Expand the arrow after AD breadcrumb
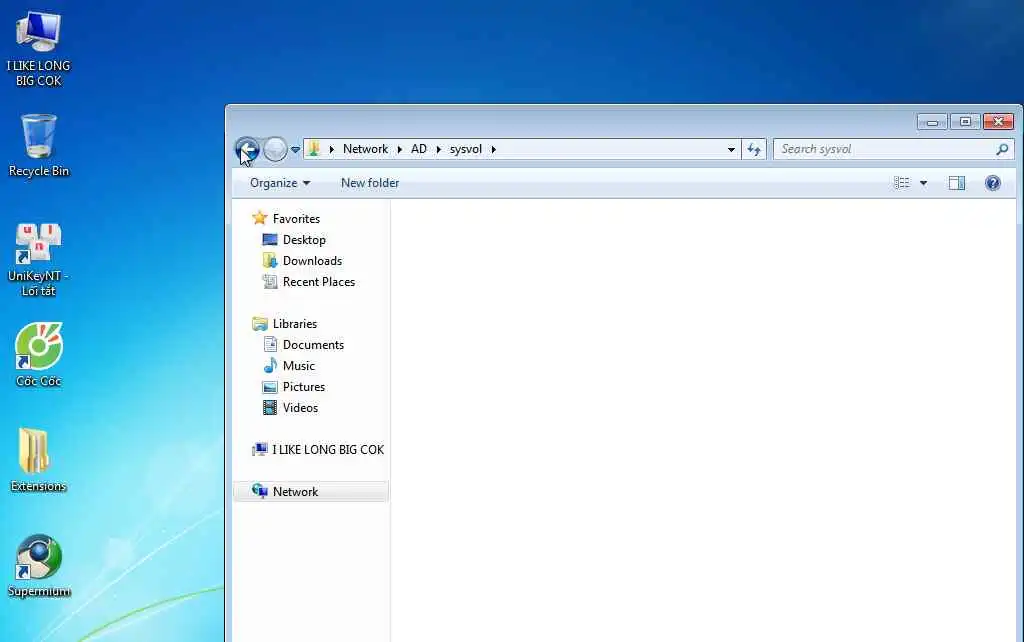 click(x=439, y=150)
